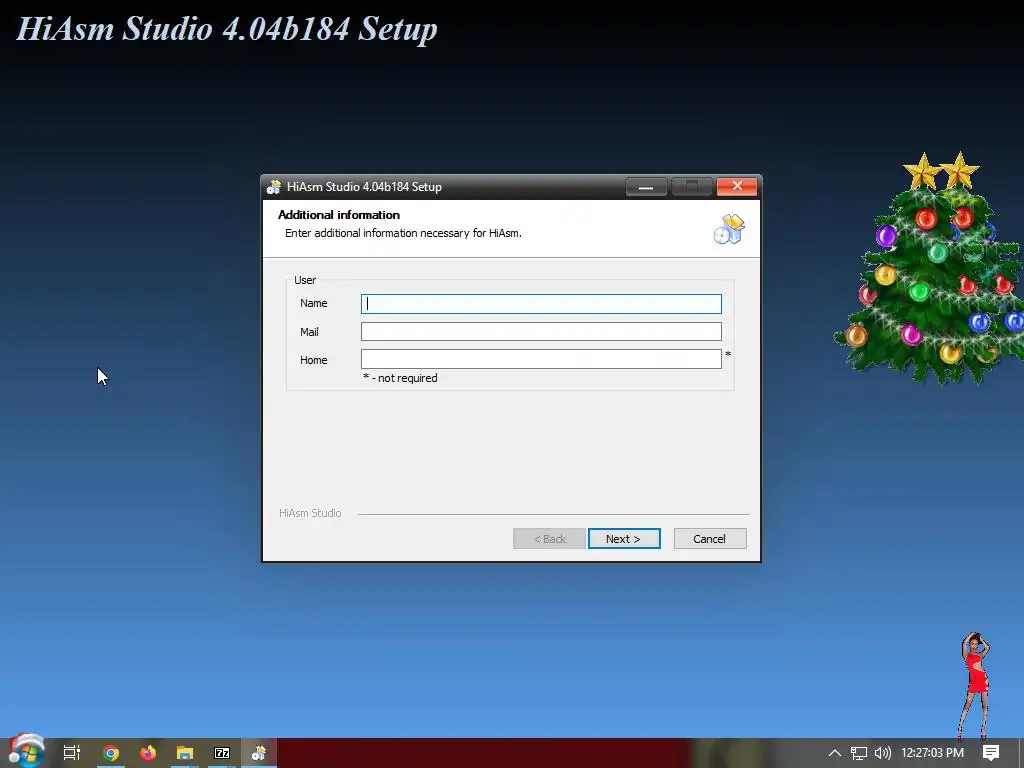Click the disabled < Back button
This screenshot has height=768, width=1024.
pos(549,539)
